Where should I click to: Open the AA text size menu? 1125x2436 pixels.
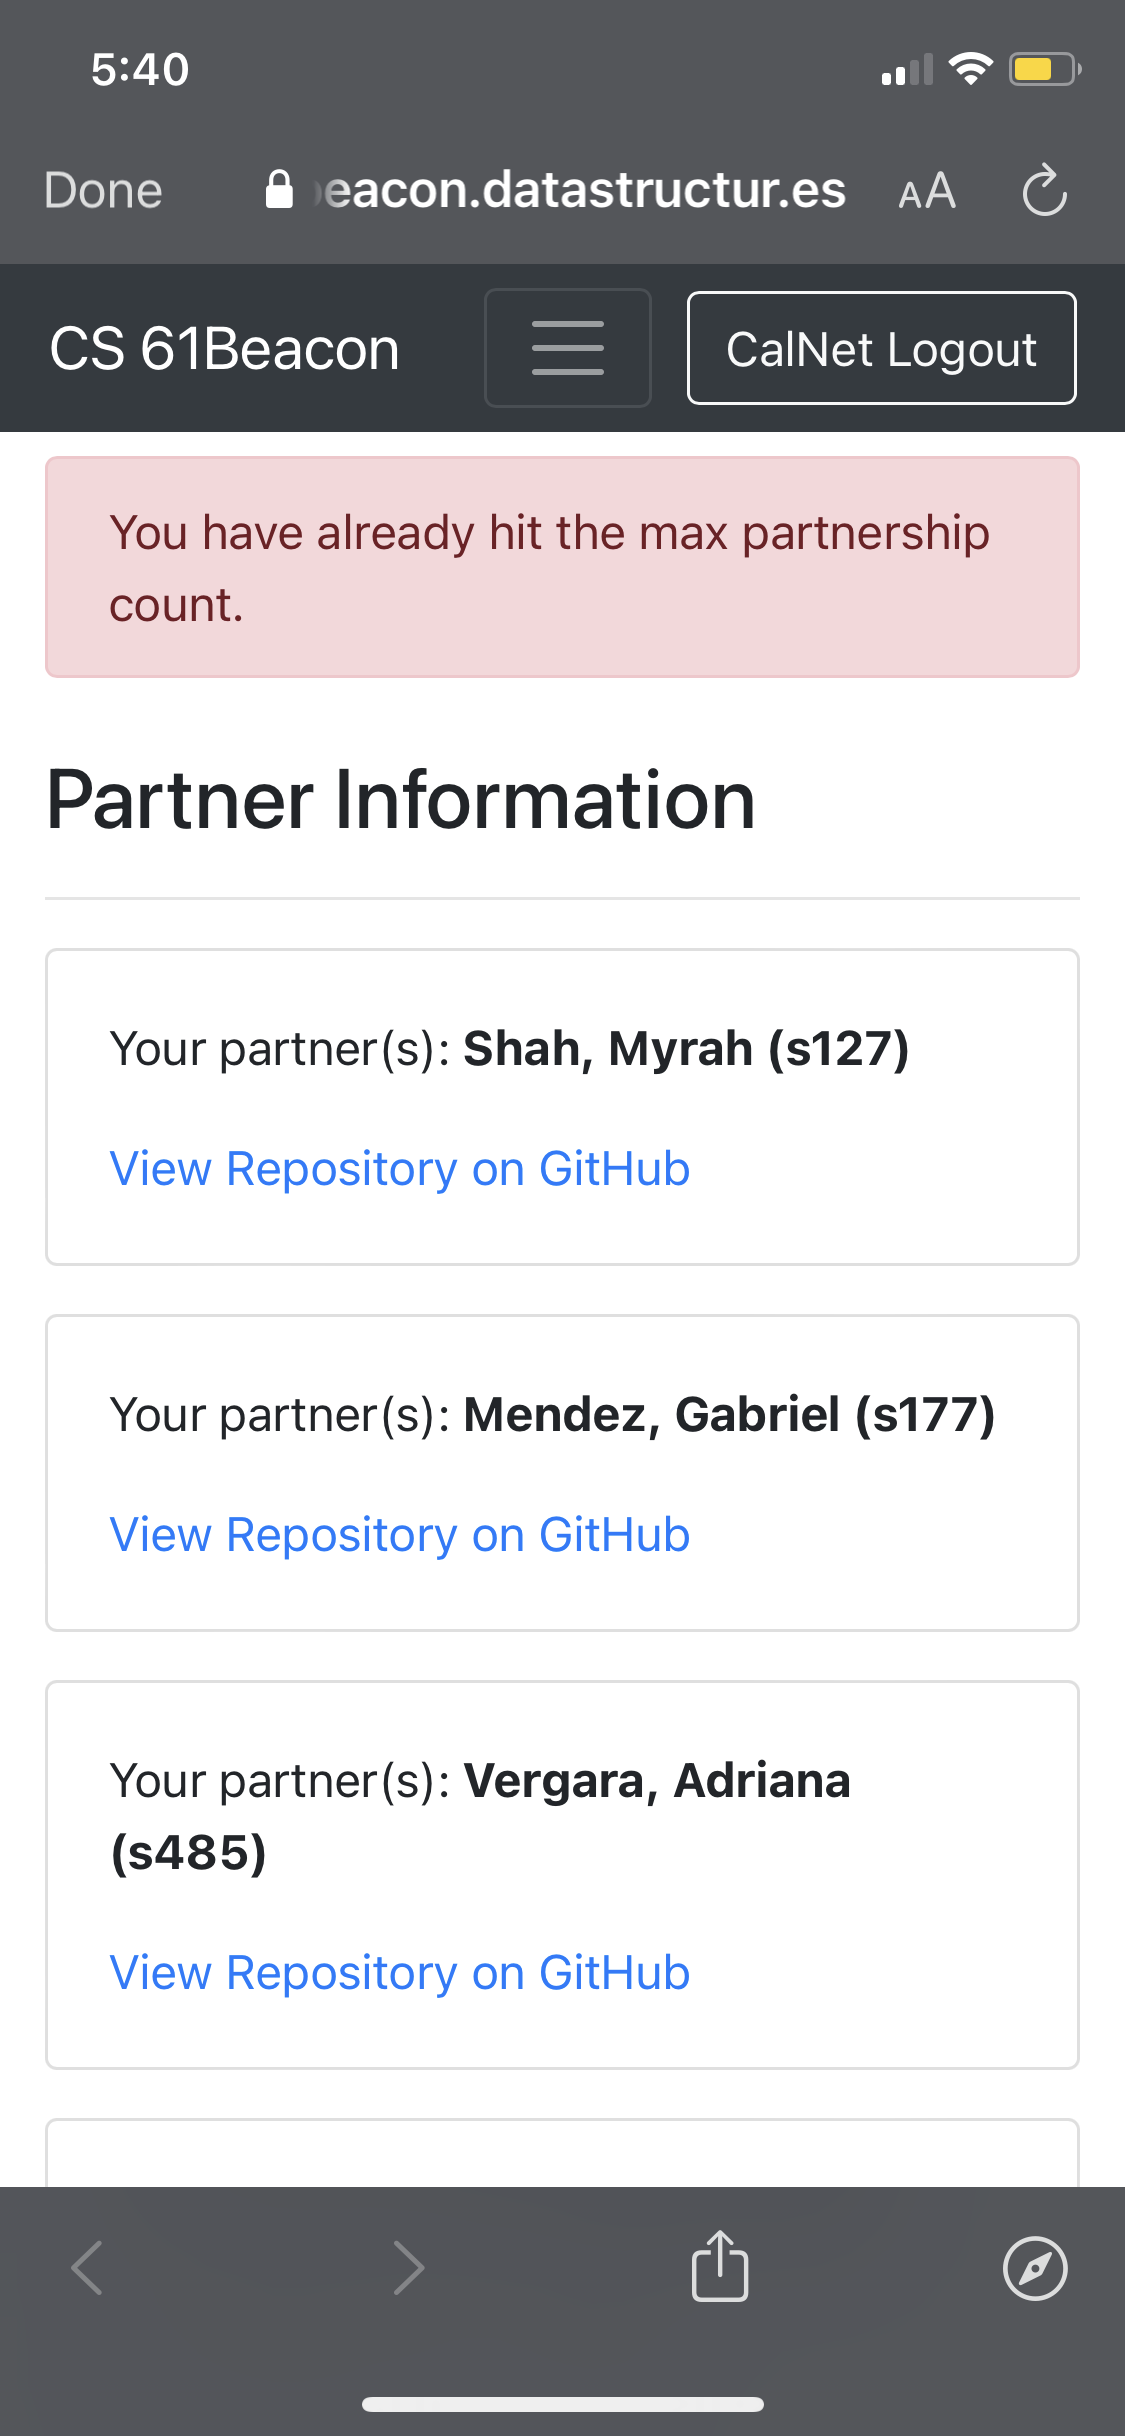[x=927, y=191]
